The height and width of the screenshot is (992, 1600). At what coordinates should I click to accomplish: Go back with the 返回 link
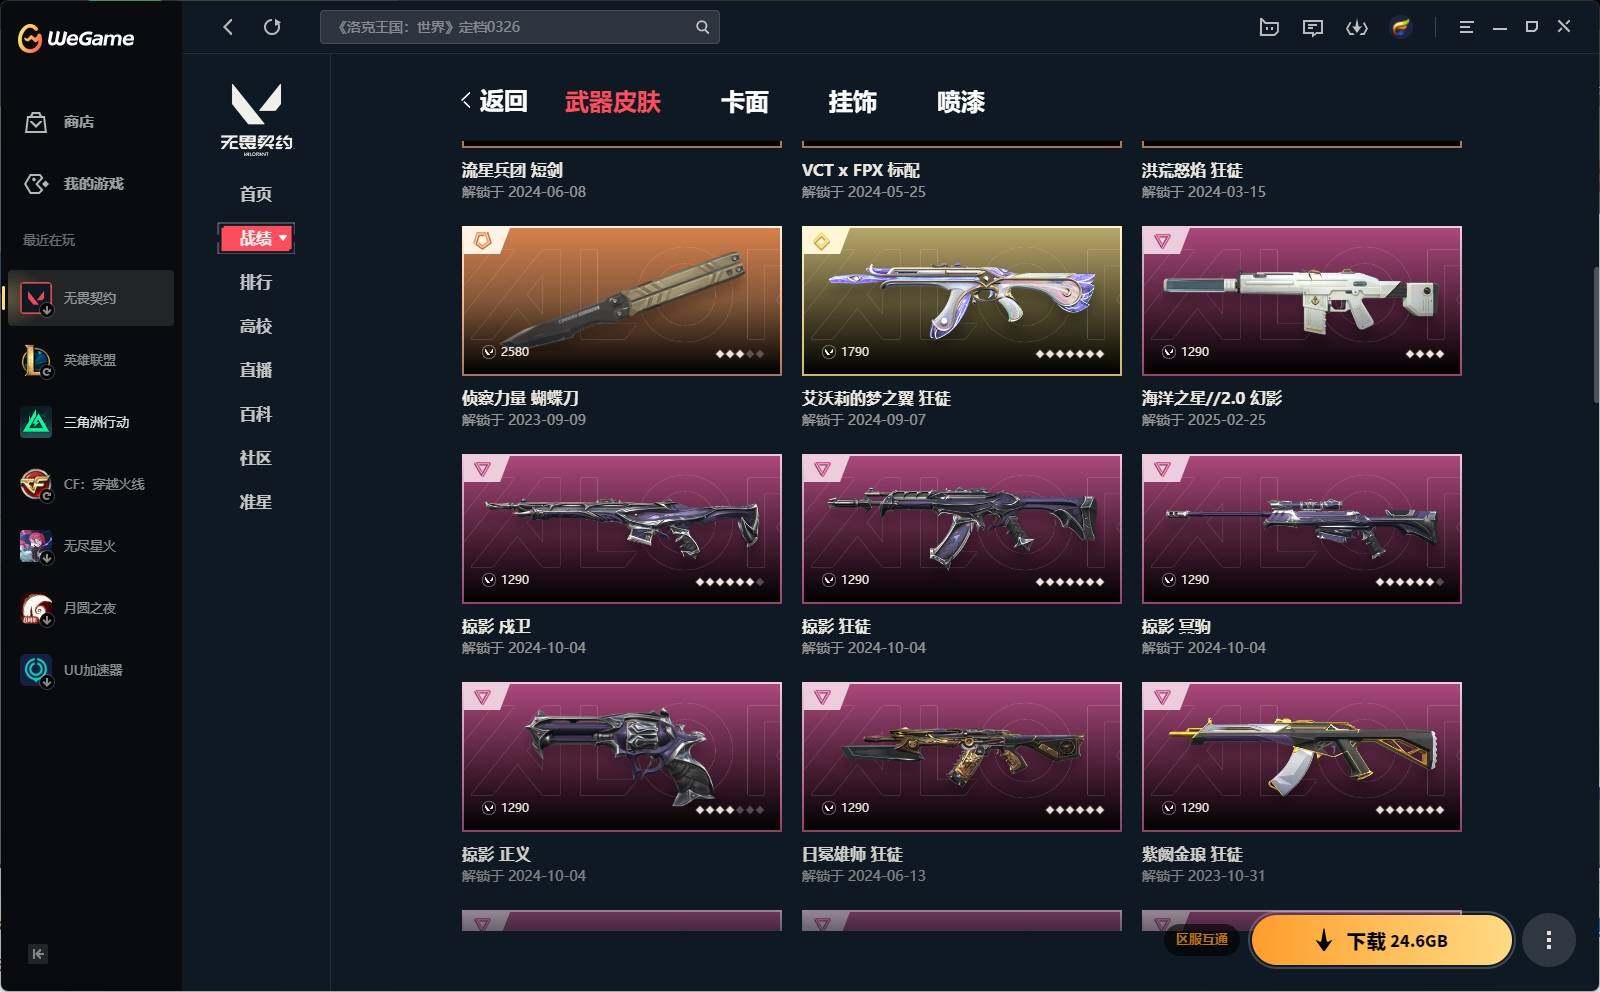tap(494, 101)
